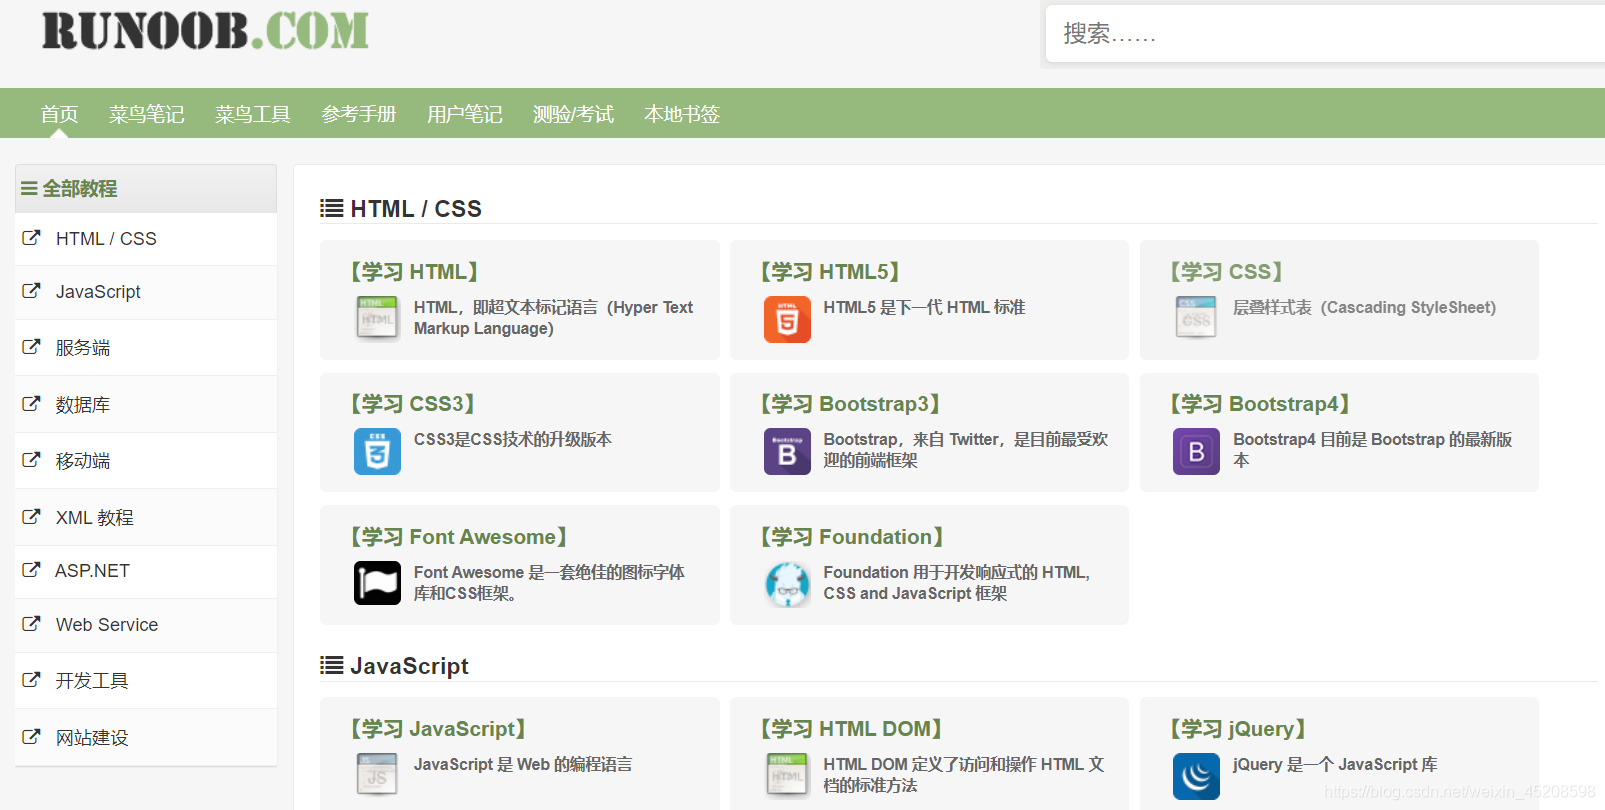Click the HTML tutorial icon

coord(377,318)
